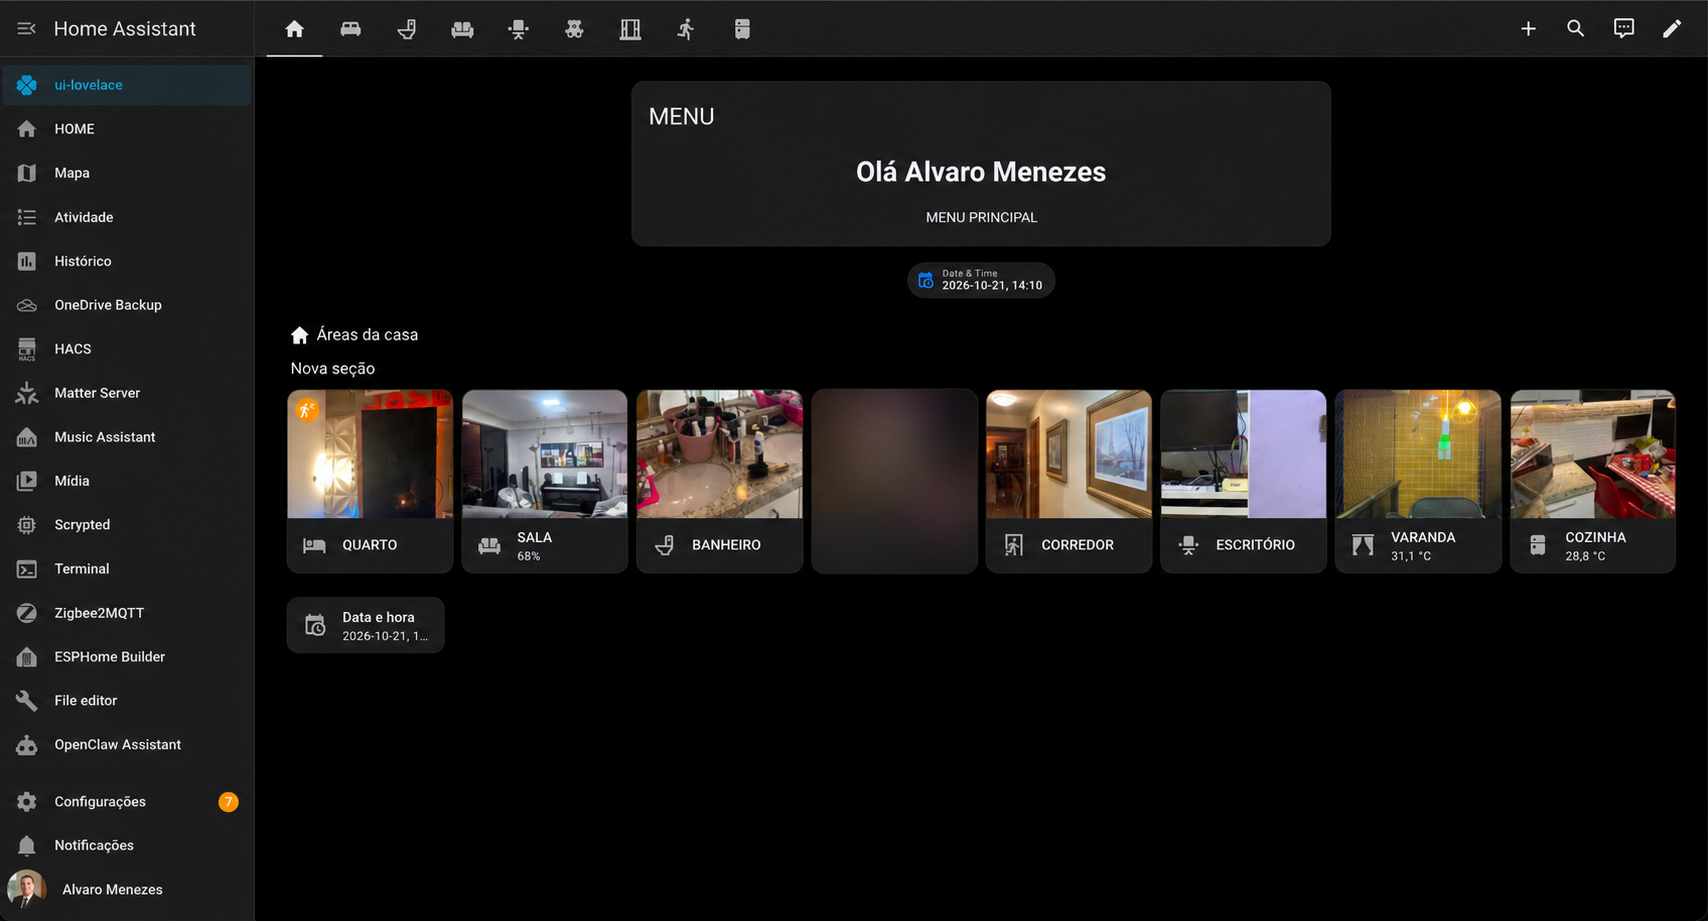Click the Scrypted chip icon
Screen dimensions: 1708x921
[x=27, y=525]
